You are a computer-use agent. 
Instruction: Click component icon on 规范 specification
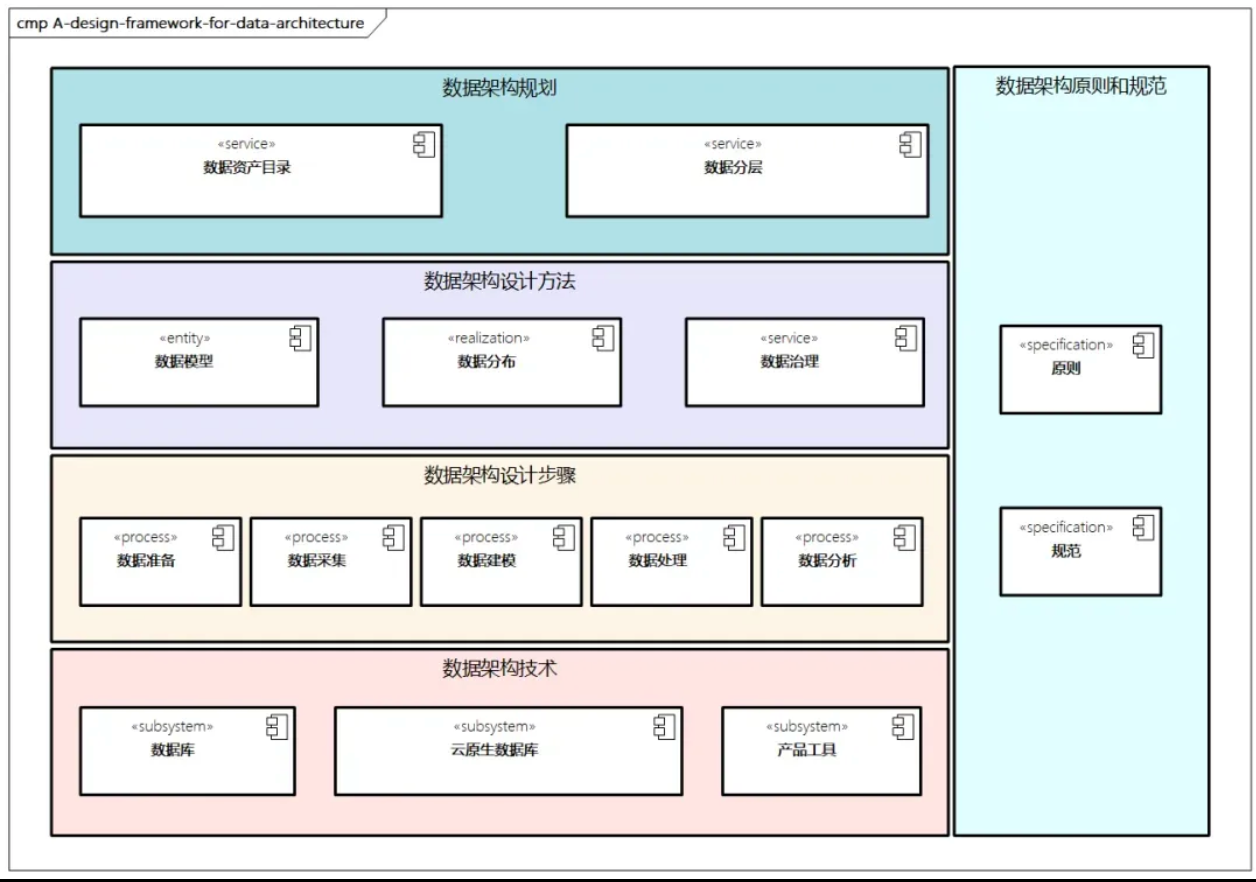click(x=1143, y=527)
